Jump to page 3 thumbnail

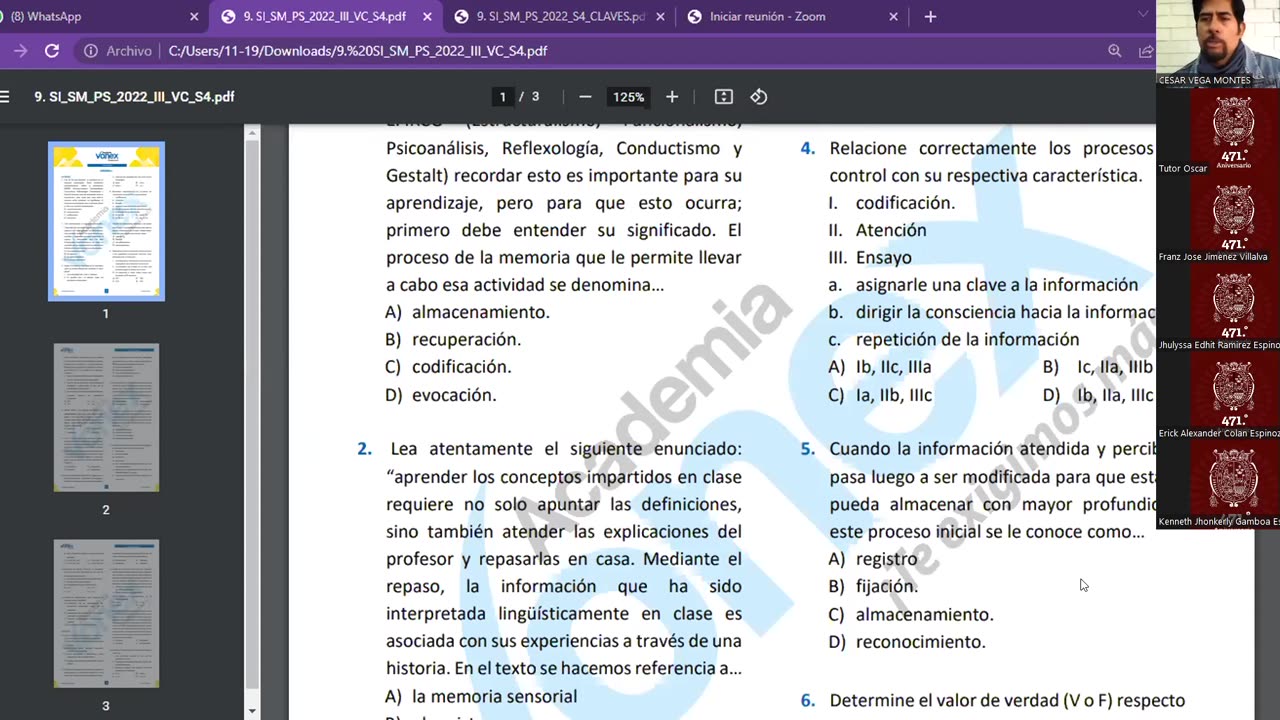pos(106,613)
